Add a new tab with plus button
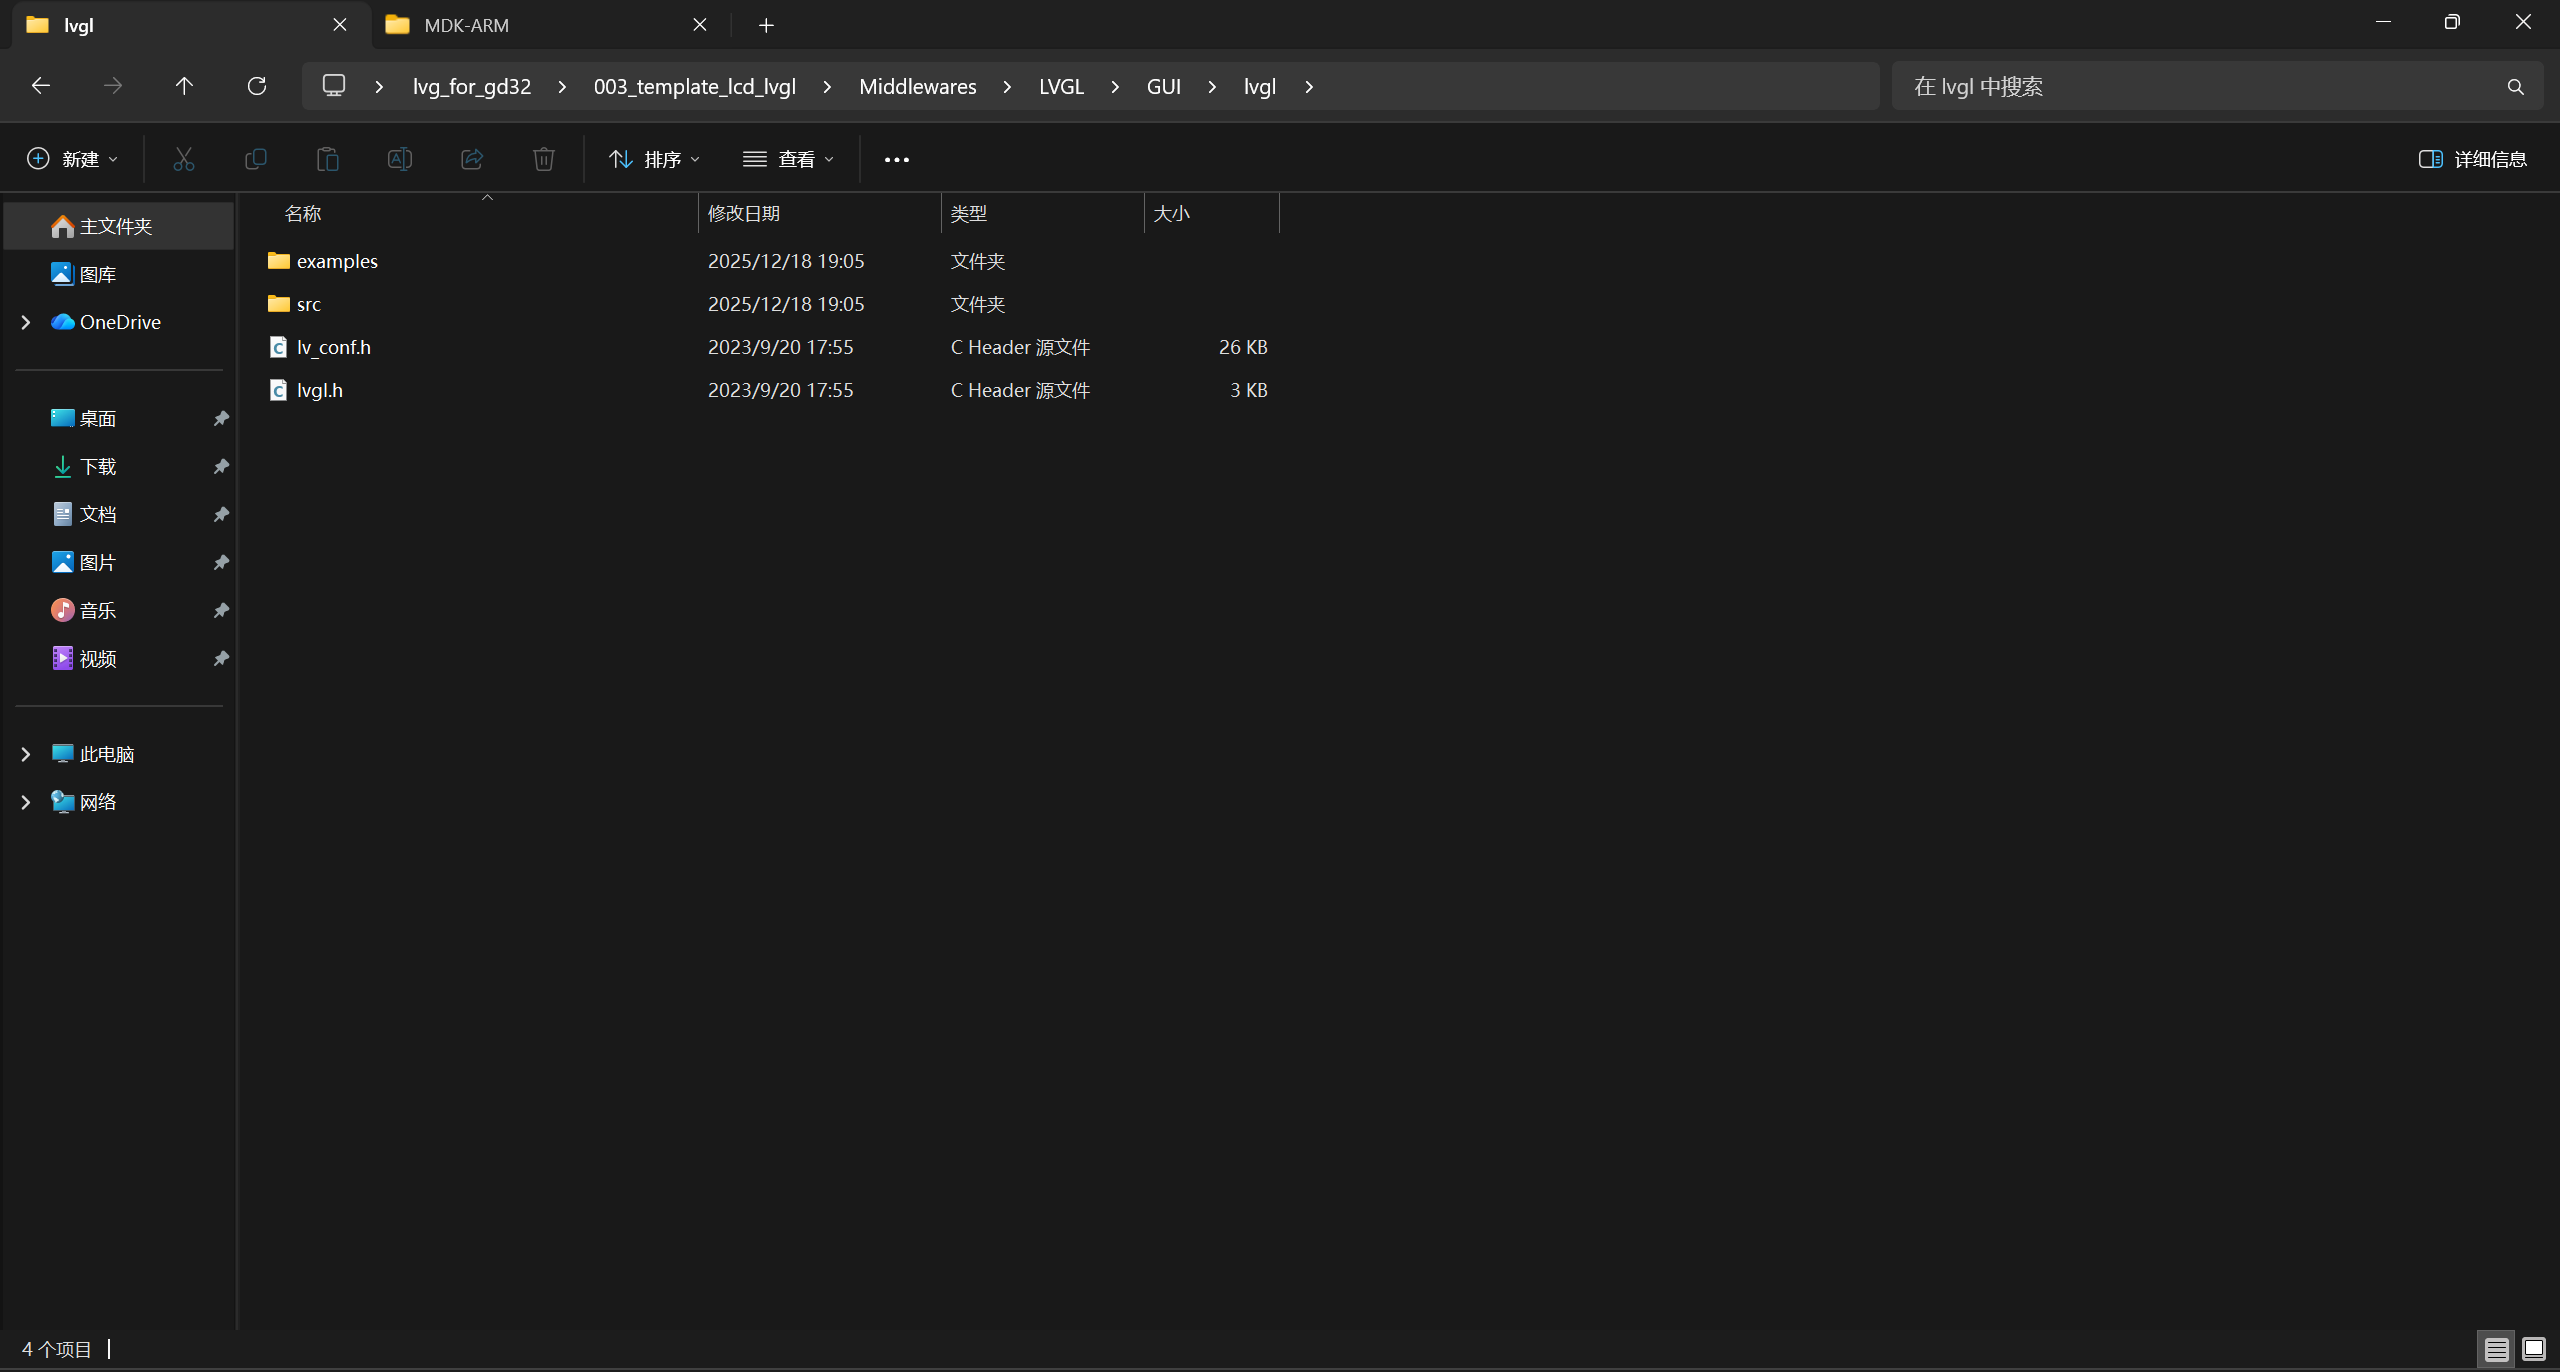2560x1372 pixels. tap(766, 25)
